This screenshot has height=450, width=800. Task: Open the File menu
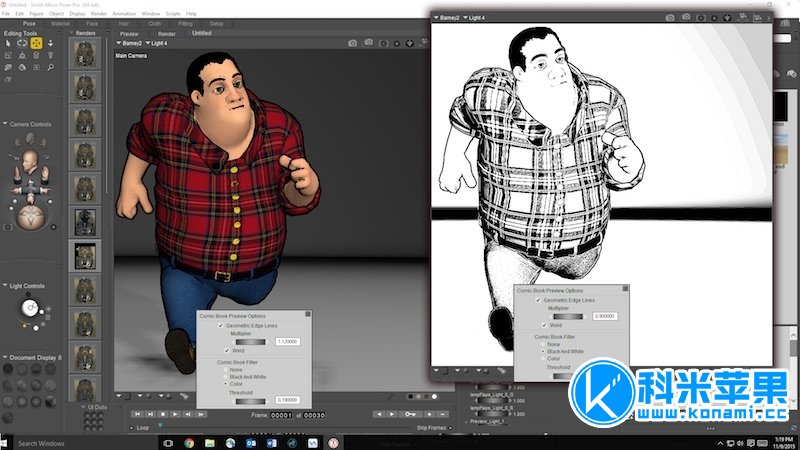(x=6, y=14)
